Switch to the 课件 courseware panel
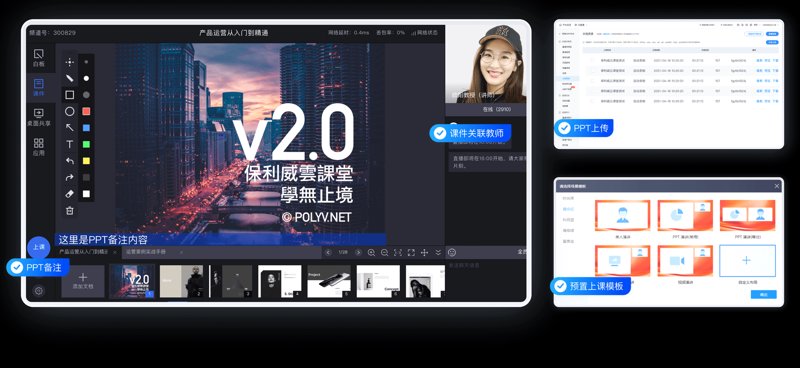Viewport: 800px width, 368px height. (39, 87)
